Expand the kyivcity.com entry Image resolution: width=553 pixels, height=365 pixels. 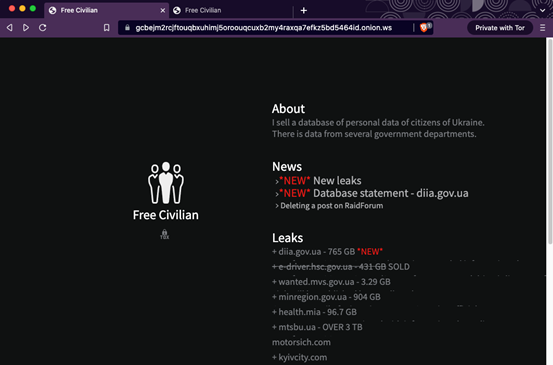[299, 357]
